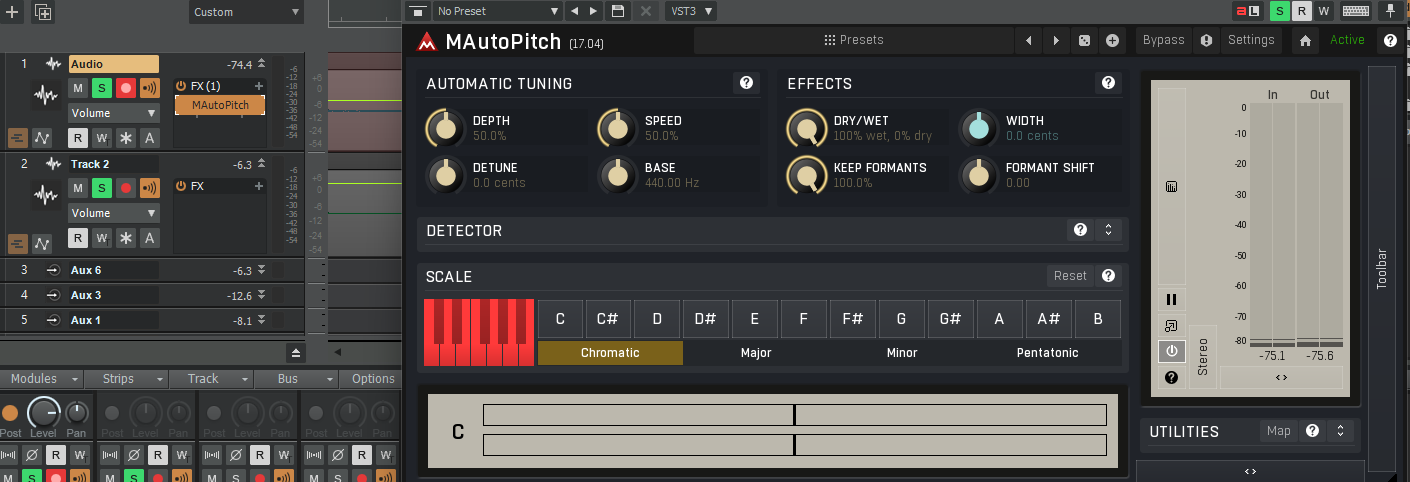Add an effect to Audio track FX rack
This screenshot has width=1410, height=482.
point(259,86)
